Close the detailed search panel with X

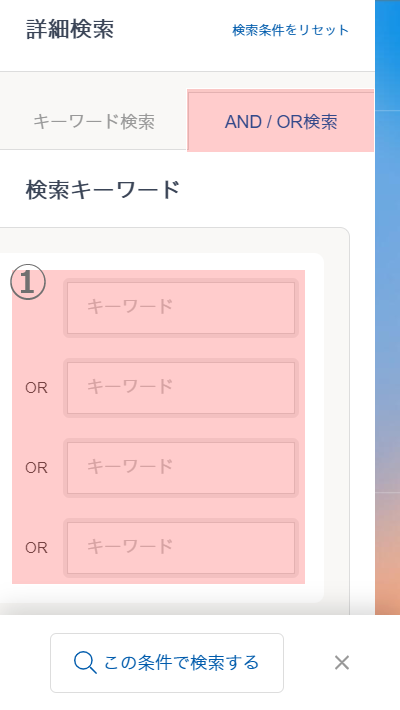pyautogui.click(x=342, y=663)
